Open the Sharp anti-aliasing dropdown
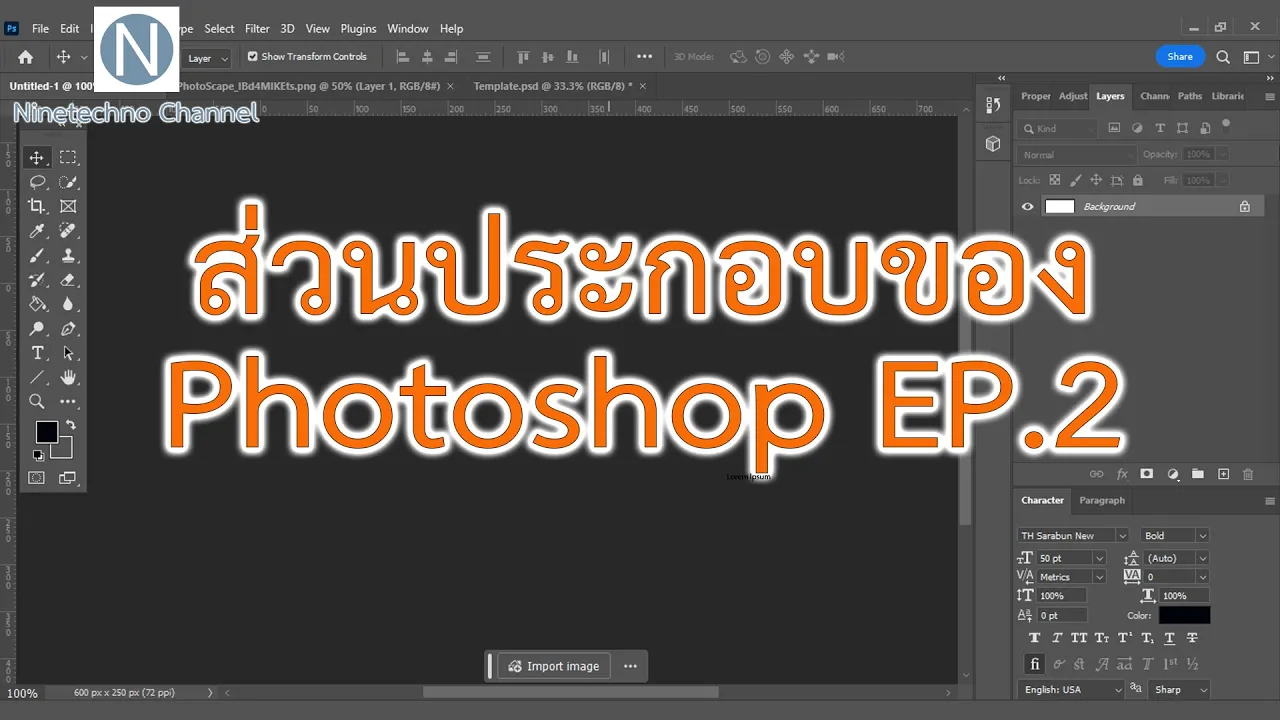Viewport: 1280px width, 720px height. click(x=1180, y=690)
